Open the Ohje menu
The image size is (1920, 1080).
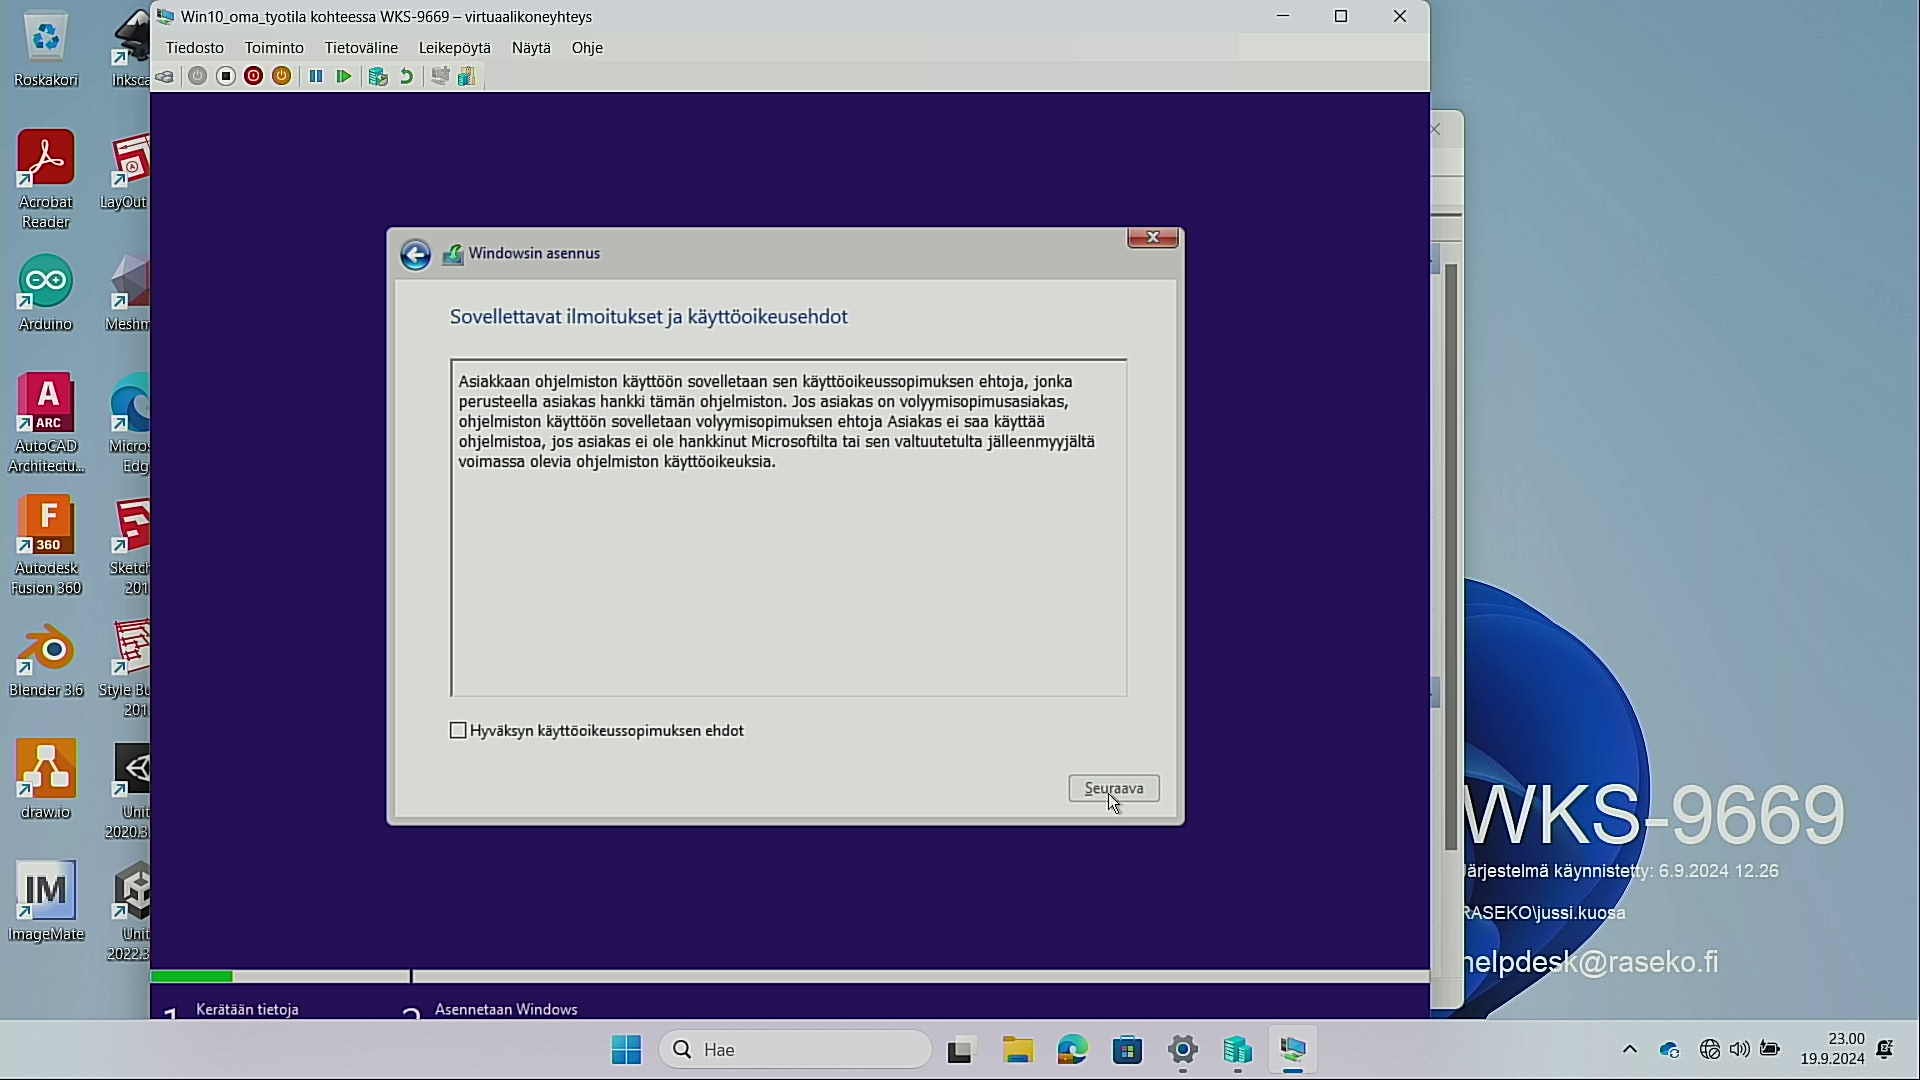(x=587, y=48)
